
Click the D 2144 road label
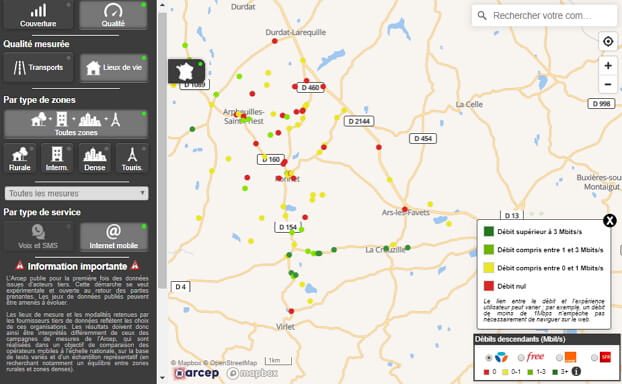(x=359, y=121)
